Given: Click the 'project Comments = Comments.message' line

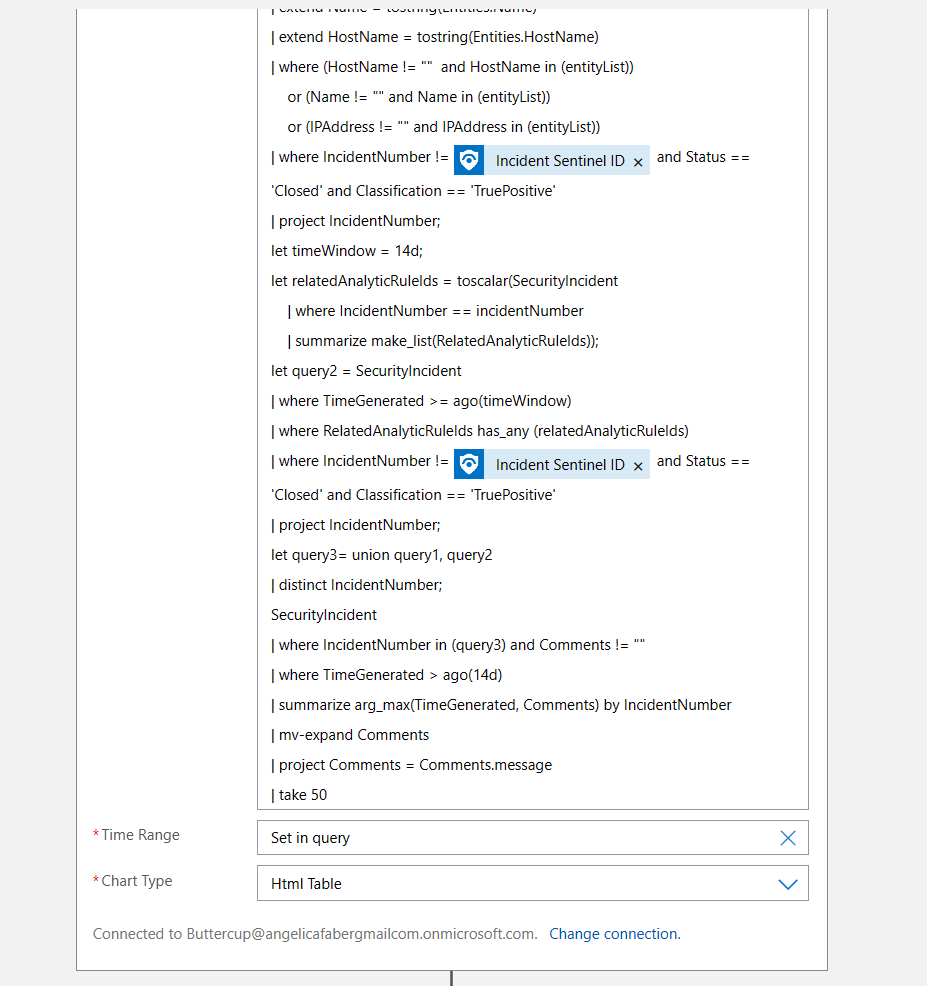Looking at the screenshot, I should click(x=411, y=765).
